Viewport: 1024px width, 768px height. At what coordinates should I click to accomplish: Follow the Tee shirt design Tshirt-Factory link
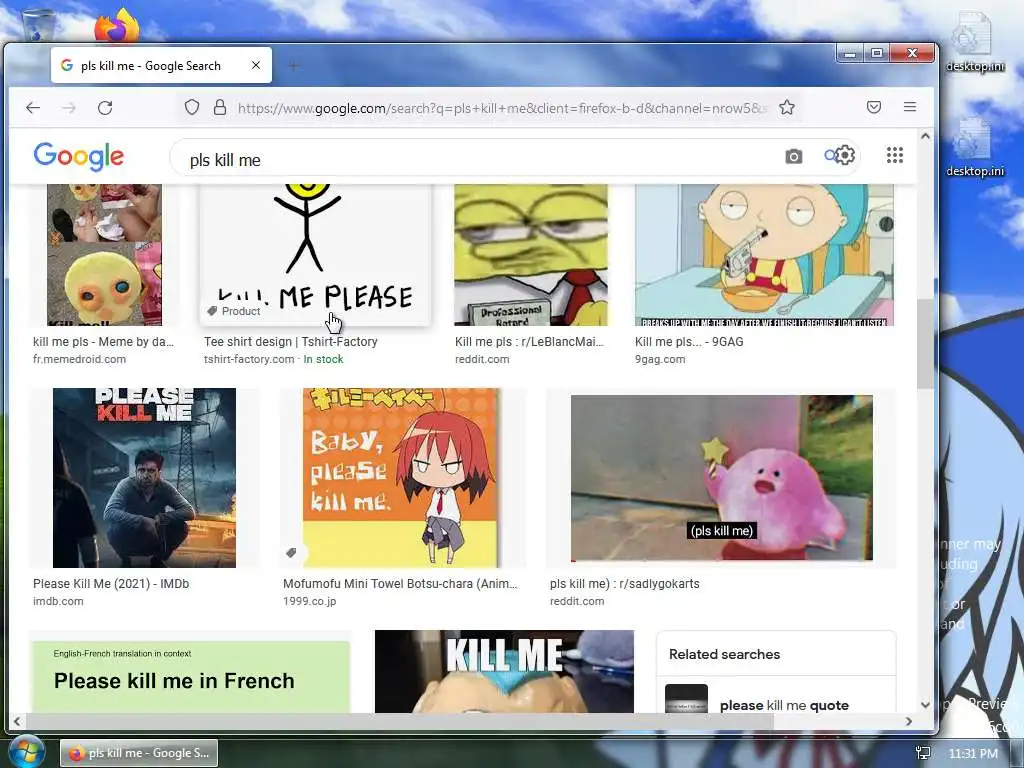[x=291, y=342]
